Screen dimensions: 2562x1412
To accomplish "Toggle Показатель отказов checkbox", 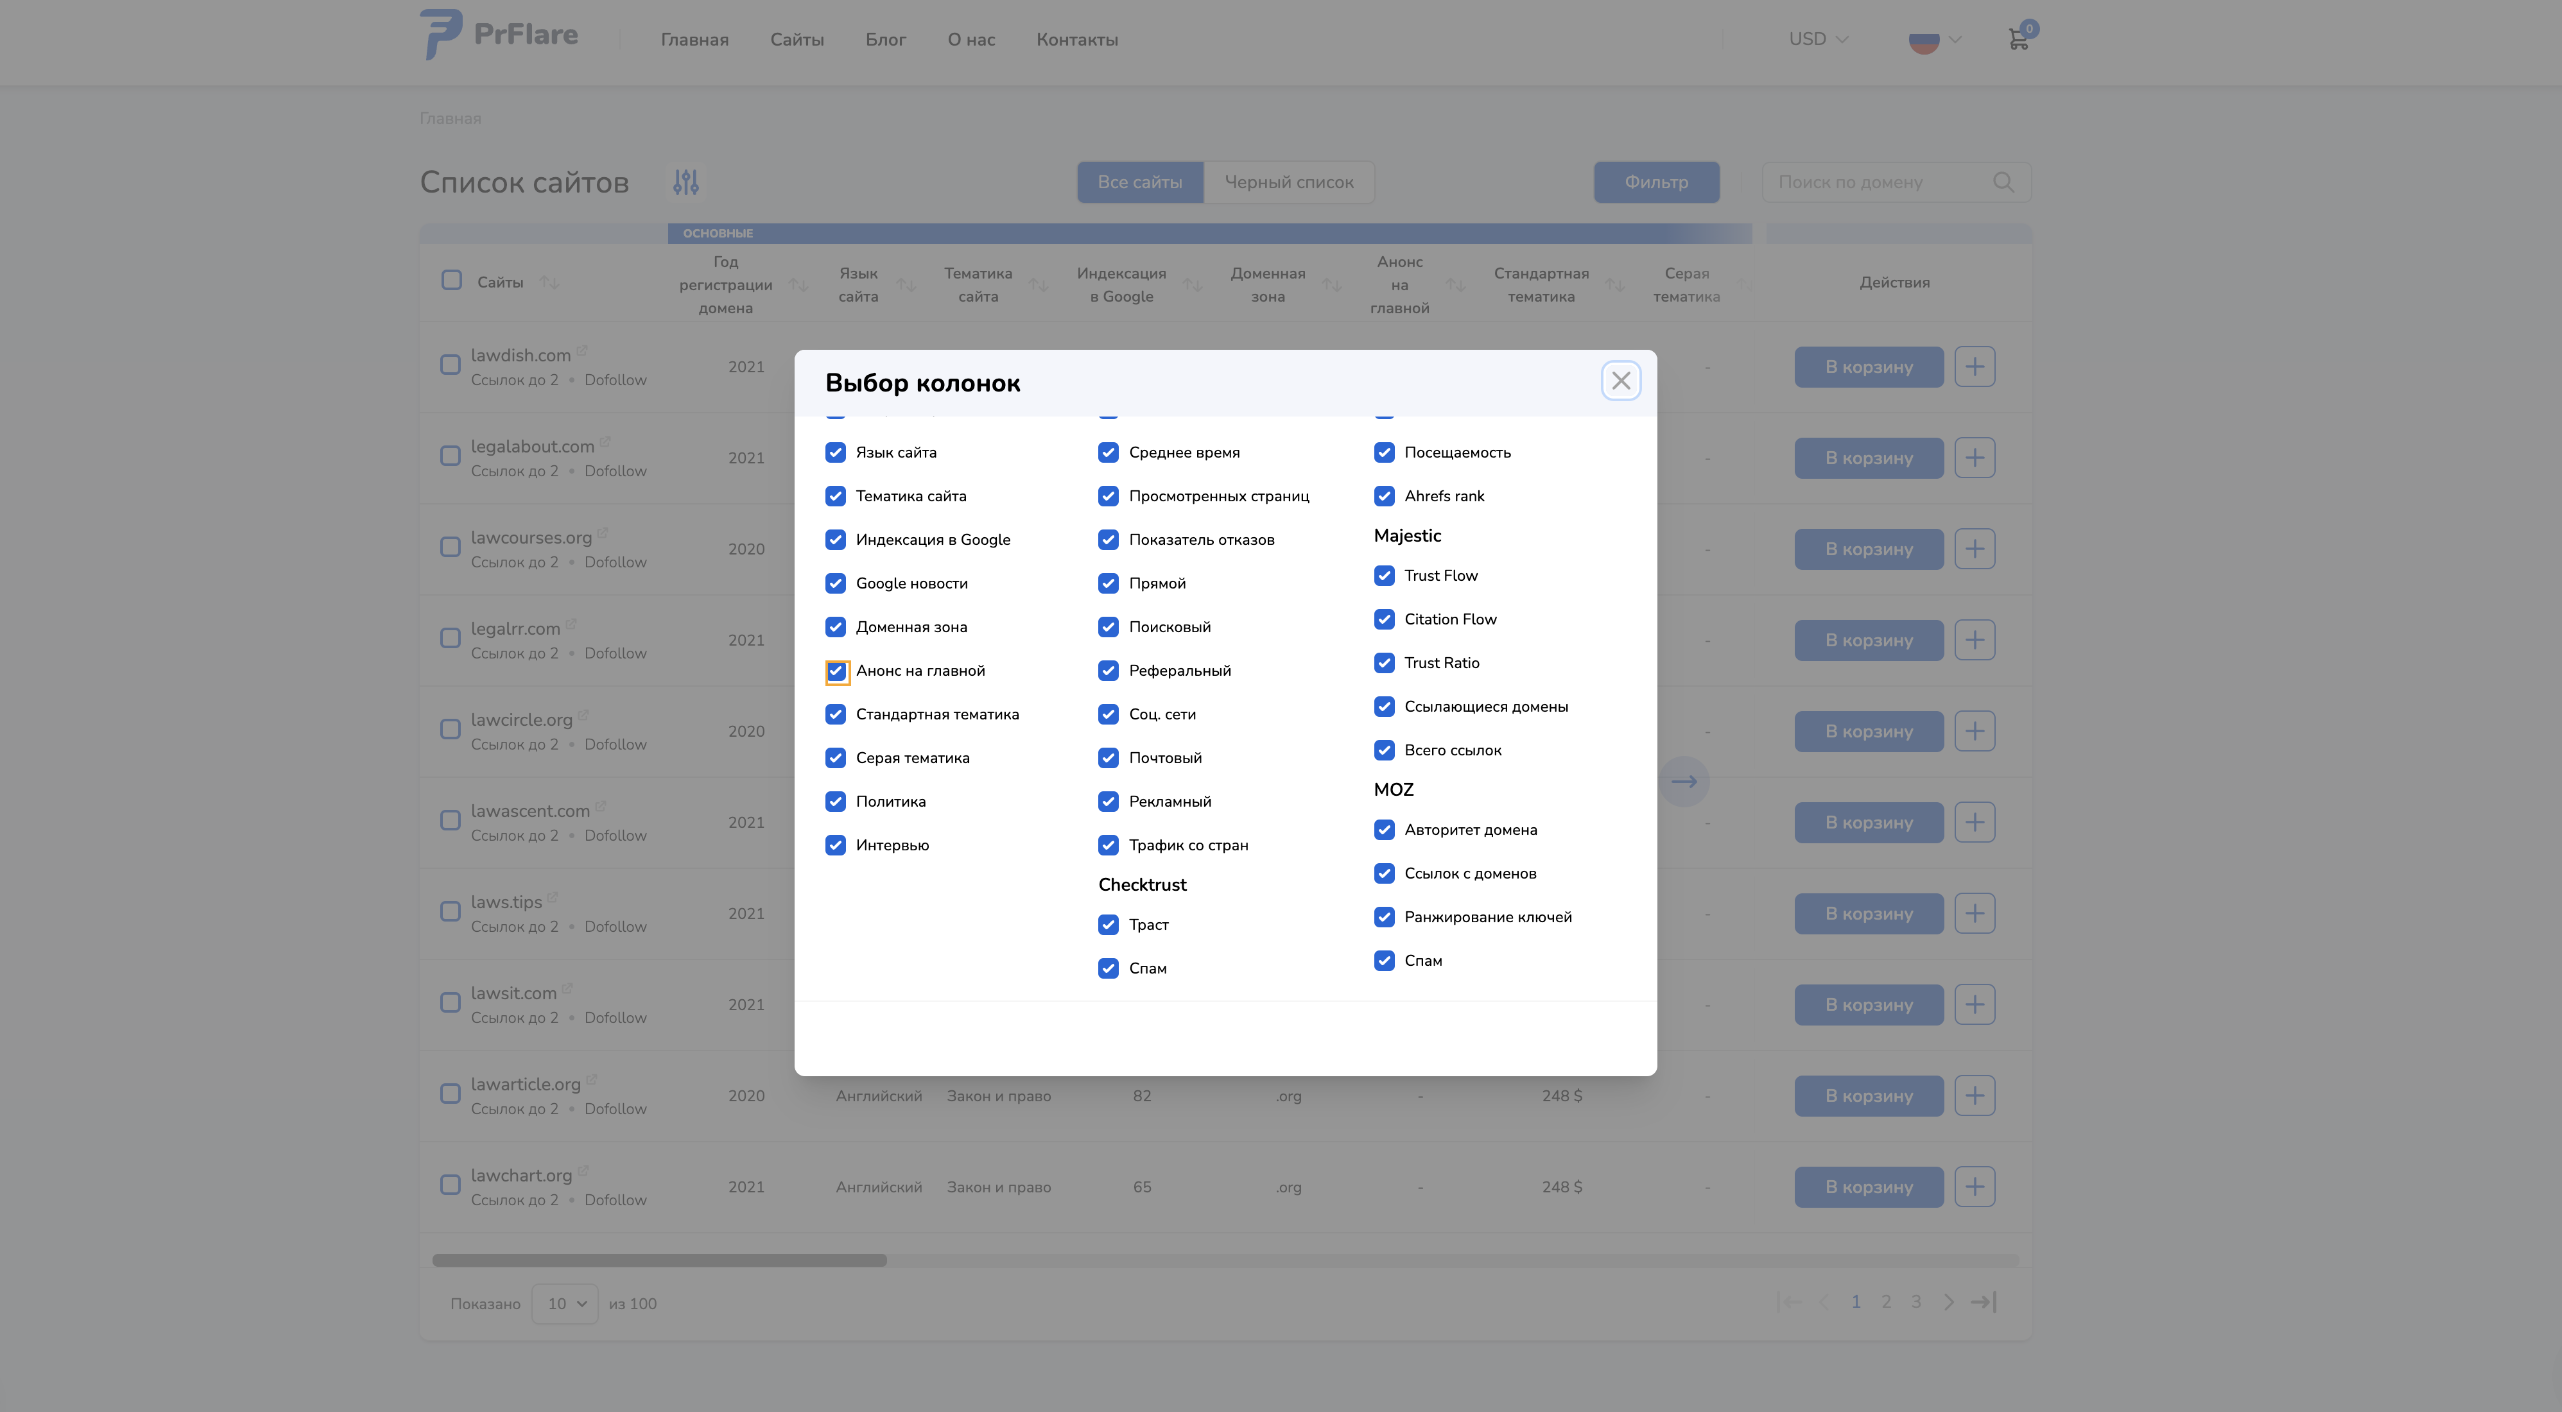I will pos(1108,540).
